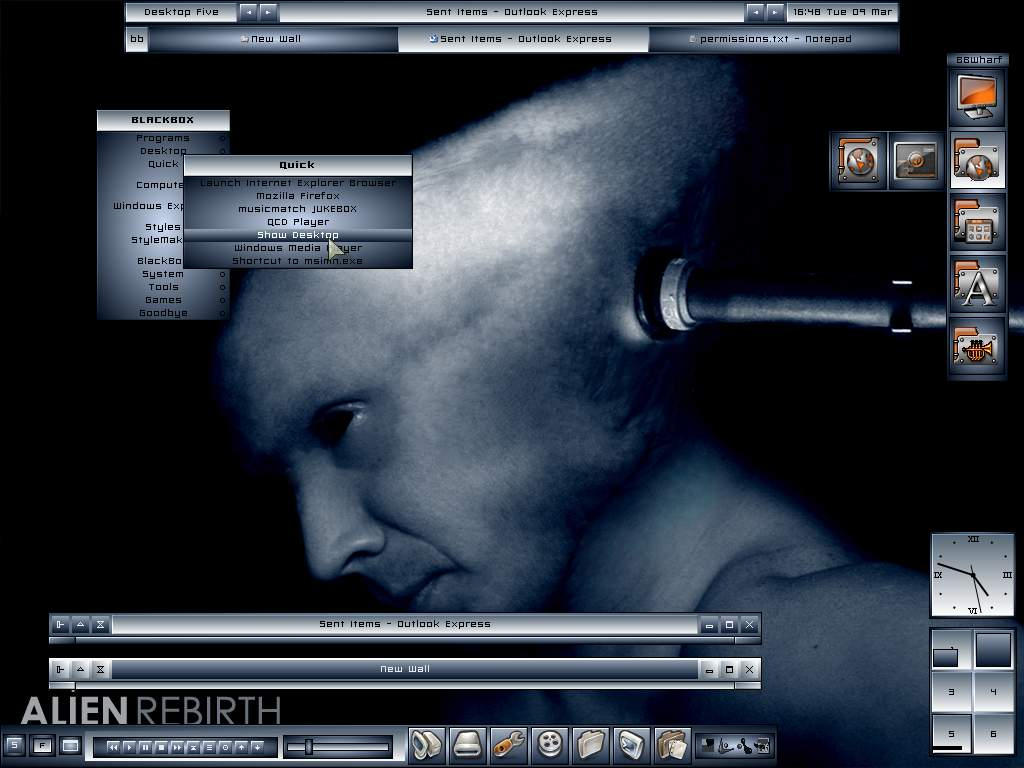Switch to New Wall task in taskbar
The image size is (1024, 768).
click(273, 39)
